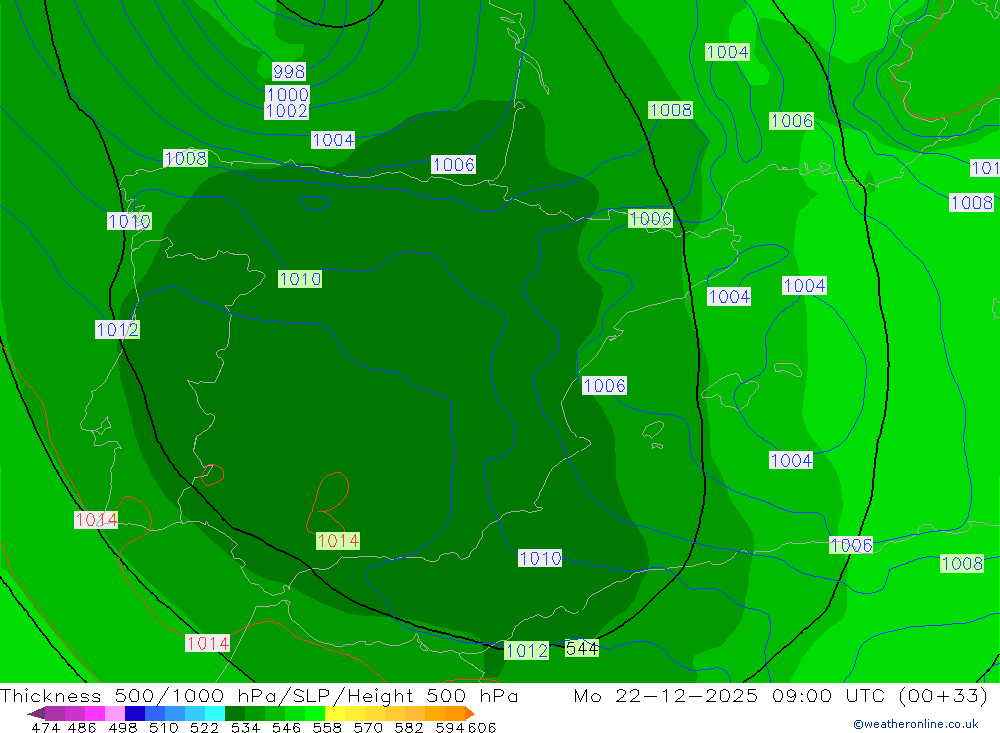Select the bright yellow legend swatch

click(335, 713)
